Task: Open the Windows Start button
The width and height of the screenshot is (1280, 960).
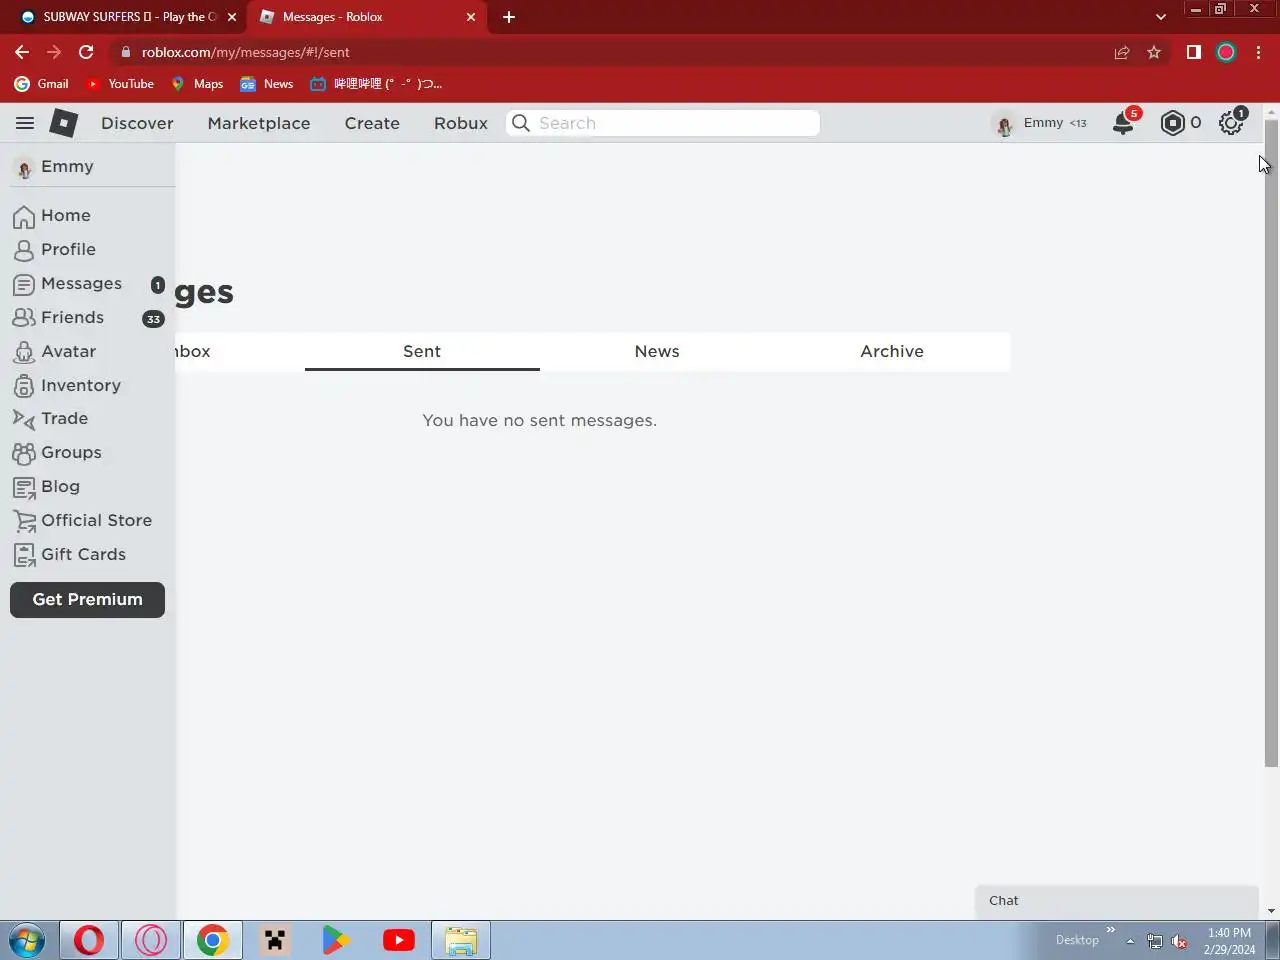Action: click(x=27, y=941)
